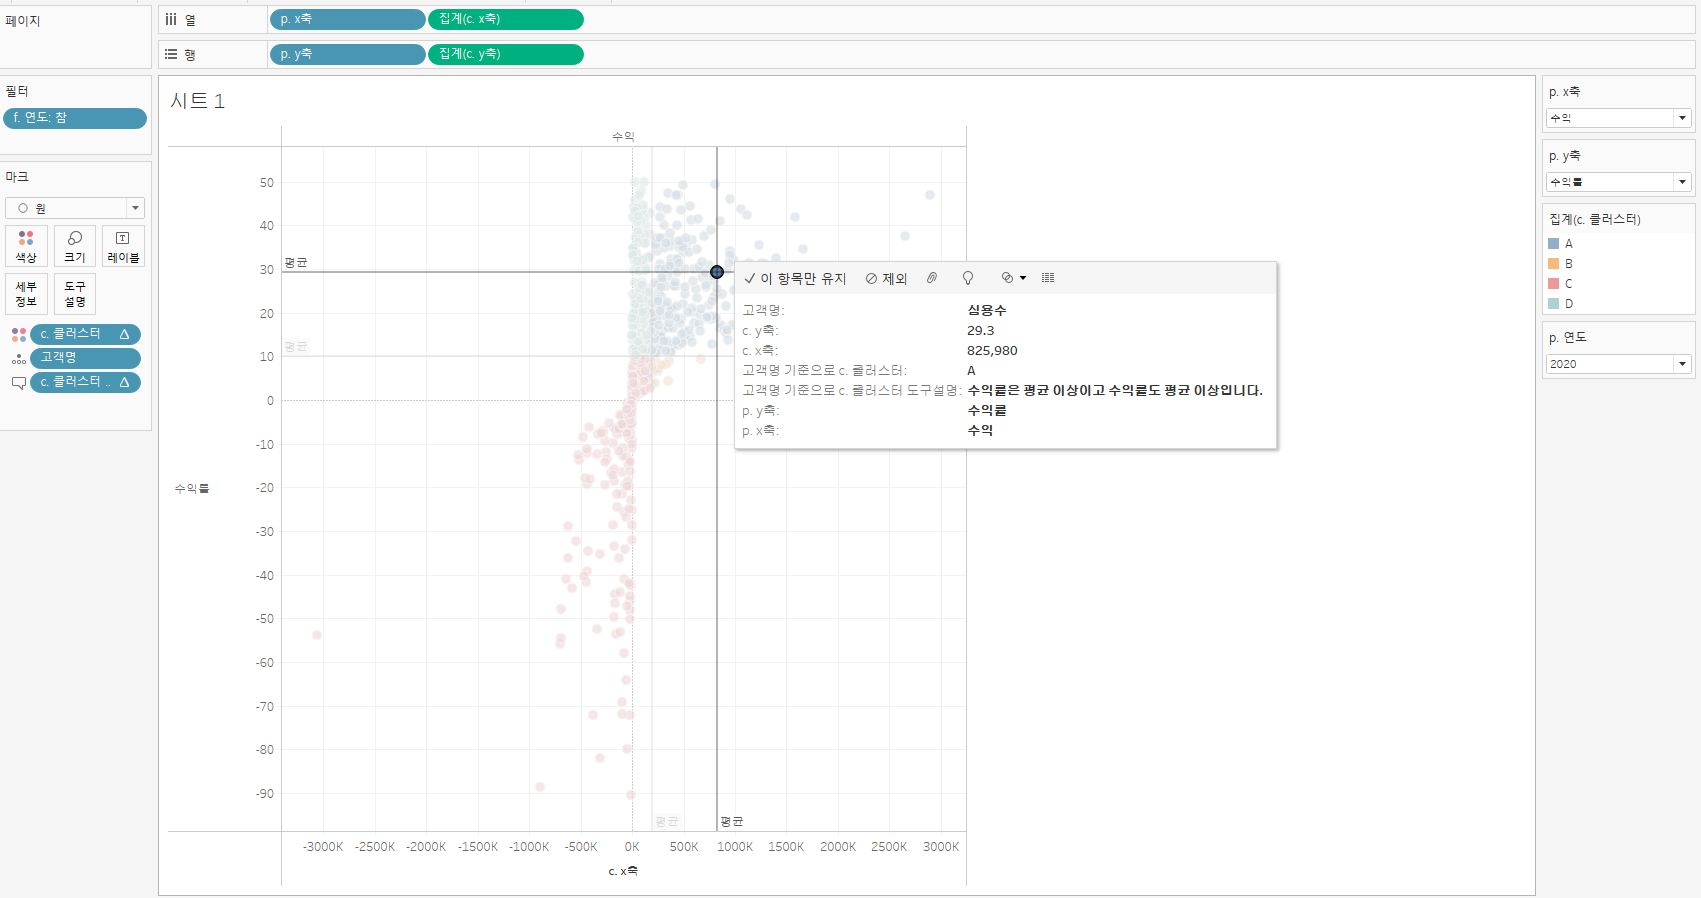Click the view-data grid icon in tooltip

[1048, 278]
